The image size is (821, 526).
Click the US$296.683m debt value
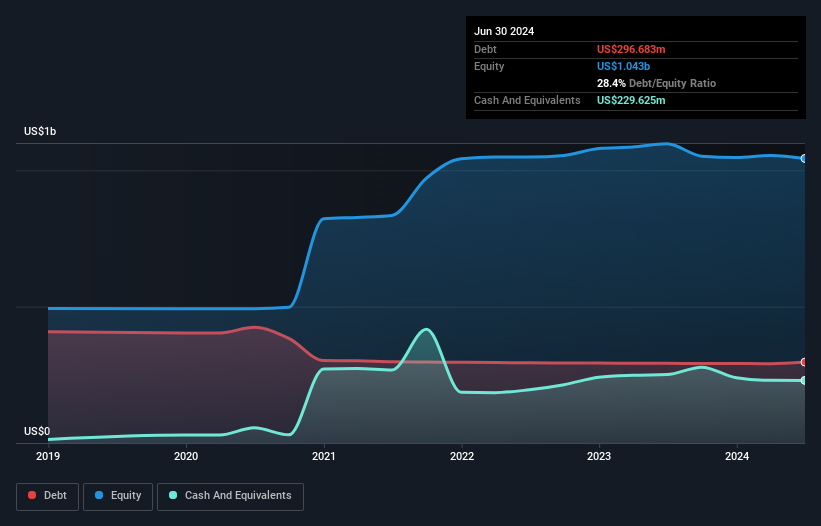[x=631, y=49]
